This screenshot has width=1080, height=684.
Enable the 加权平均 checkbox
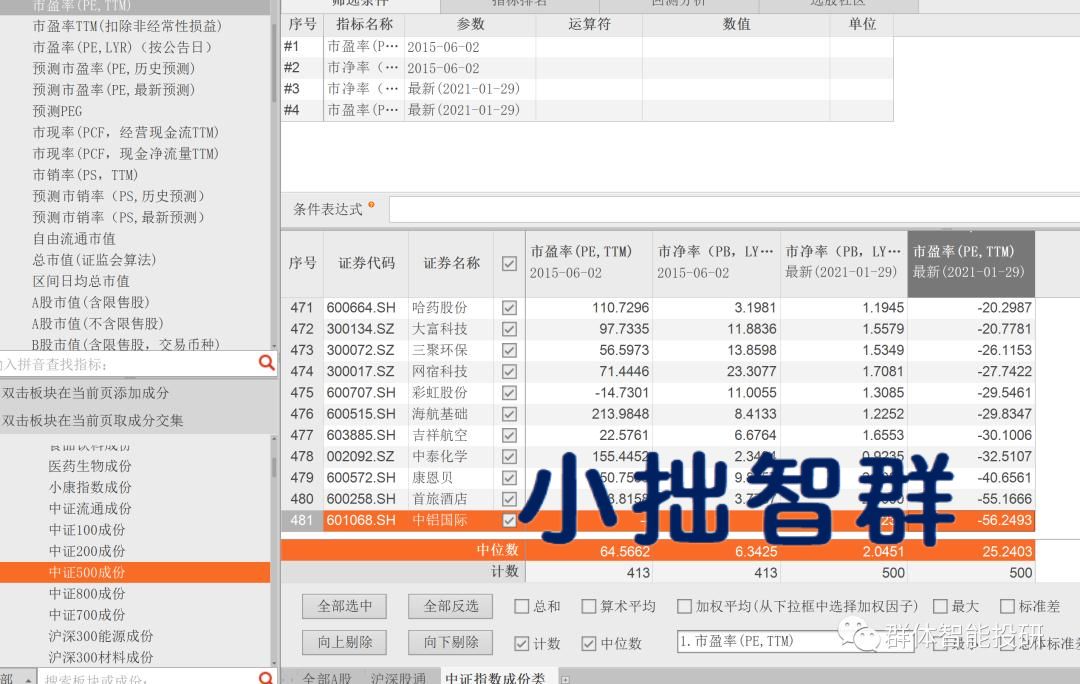point(684,606)
